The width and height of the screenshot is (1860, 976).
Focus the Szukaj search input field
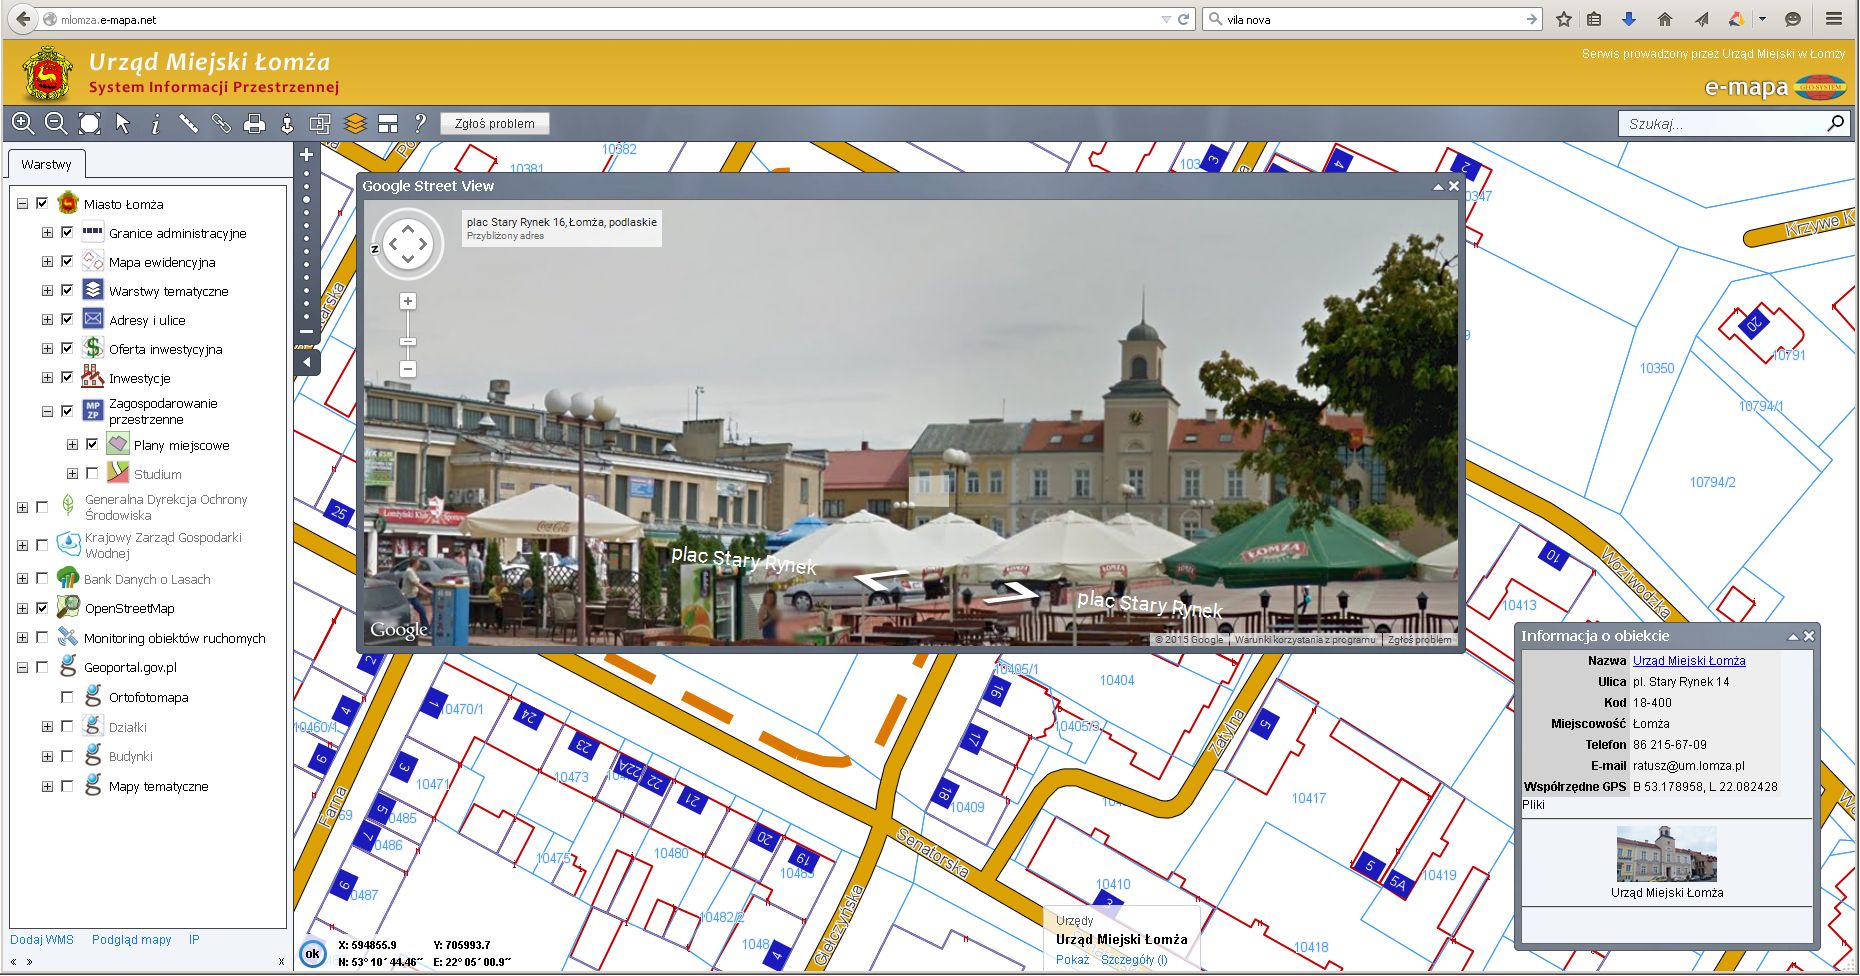tap(1722, 123)
